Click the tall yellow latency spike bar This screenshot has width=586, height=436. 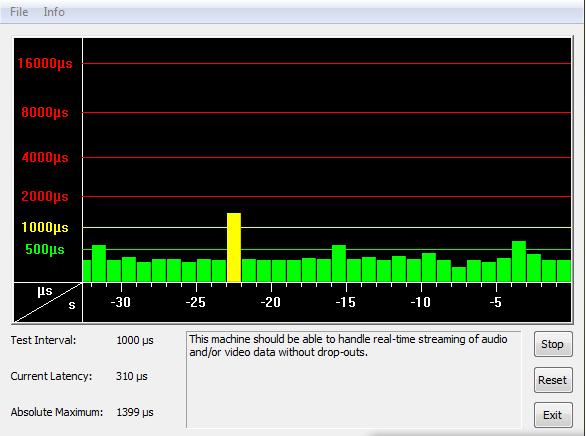pyautogui.click(x=234, y=247)
